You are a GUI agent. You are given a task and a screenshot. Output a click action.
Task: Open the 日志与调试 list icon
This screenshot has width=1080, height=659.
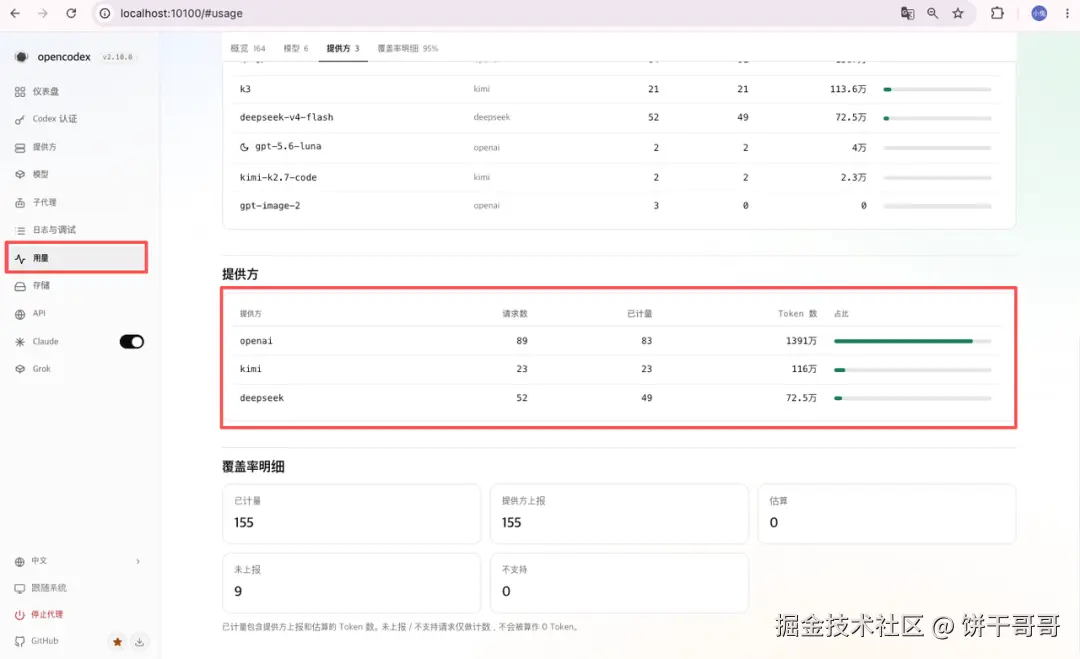(x=20, y=230)
